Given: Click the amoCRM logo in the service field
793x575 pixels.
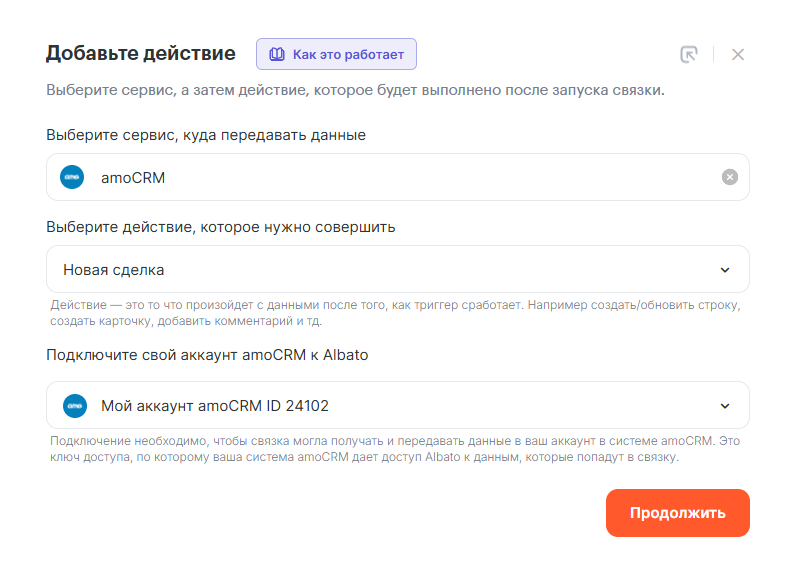Looking at the screenshot, I should 73,177.
